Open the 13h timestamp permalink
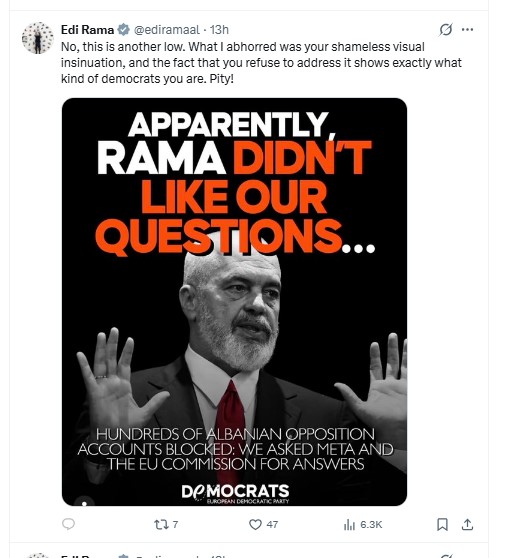This screenshot has width=507, height=558. point(219,30)
